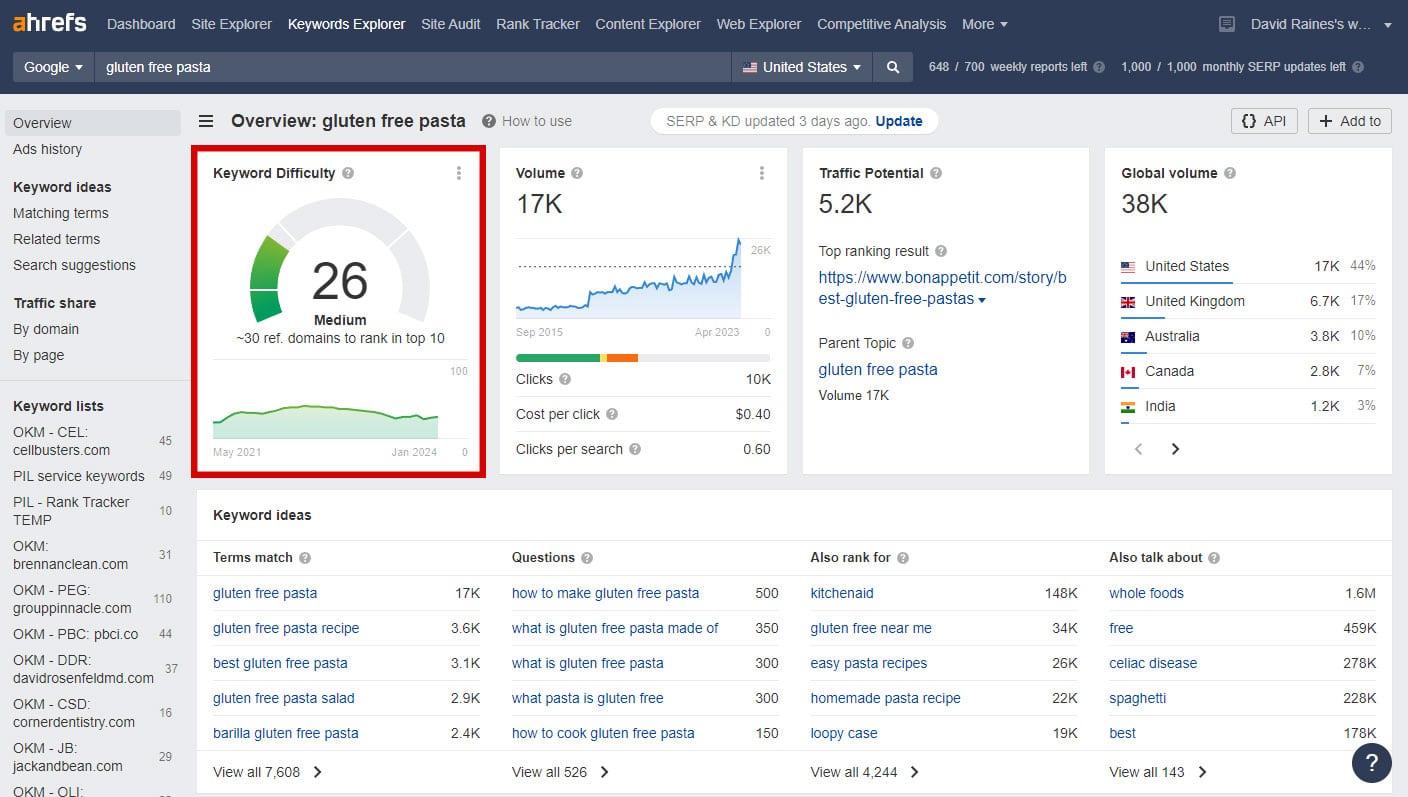1408x797 pixels.
Task: Open Search suggestions in sidebar
Action: click(x=74, y=265)
